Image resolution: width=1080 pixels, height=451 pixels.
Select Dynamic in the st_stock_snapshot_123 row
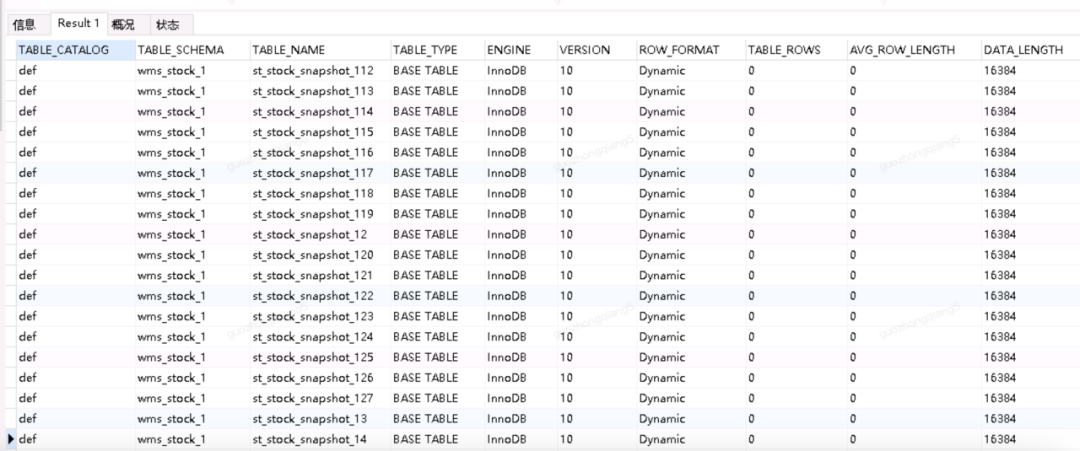point(690,316)
